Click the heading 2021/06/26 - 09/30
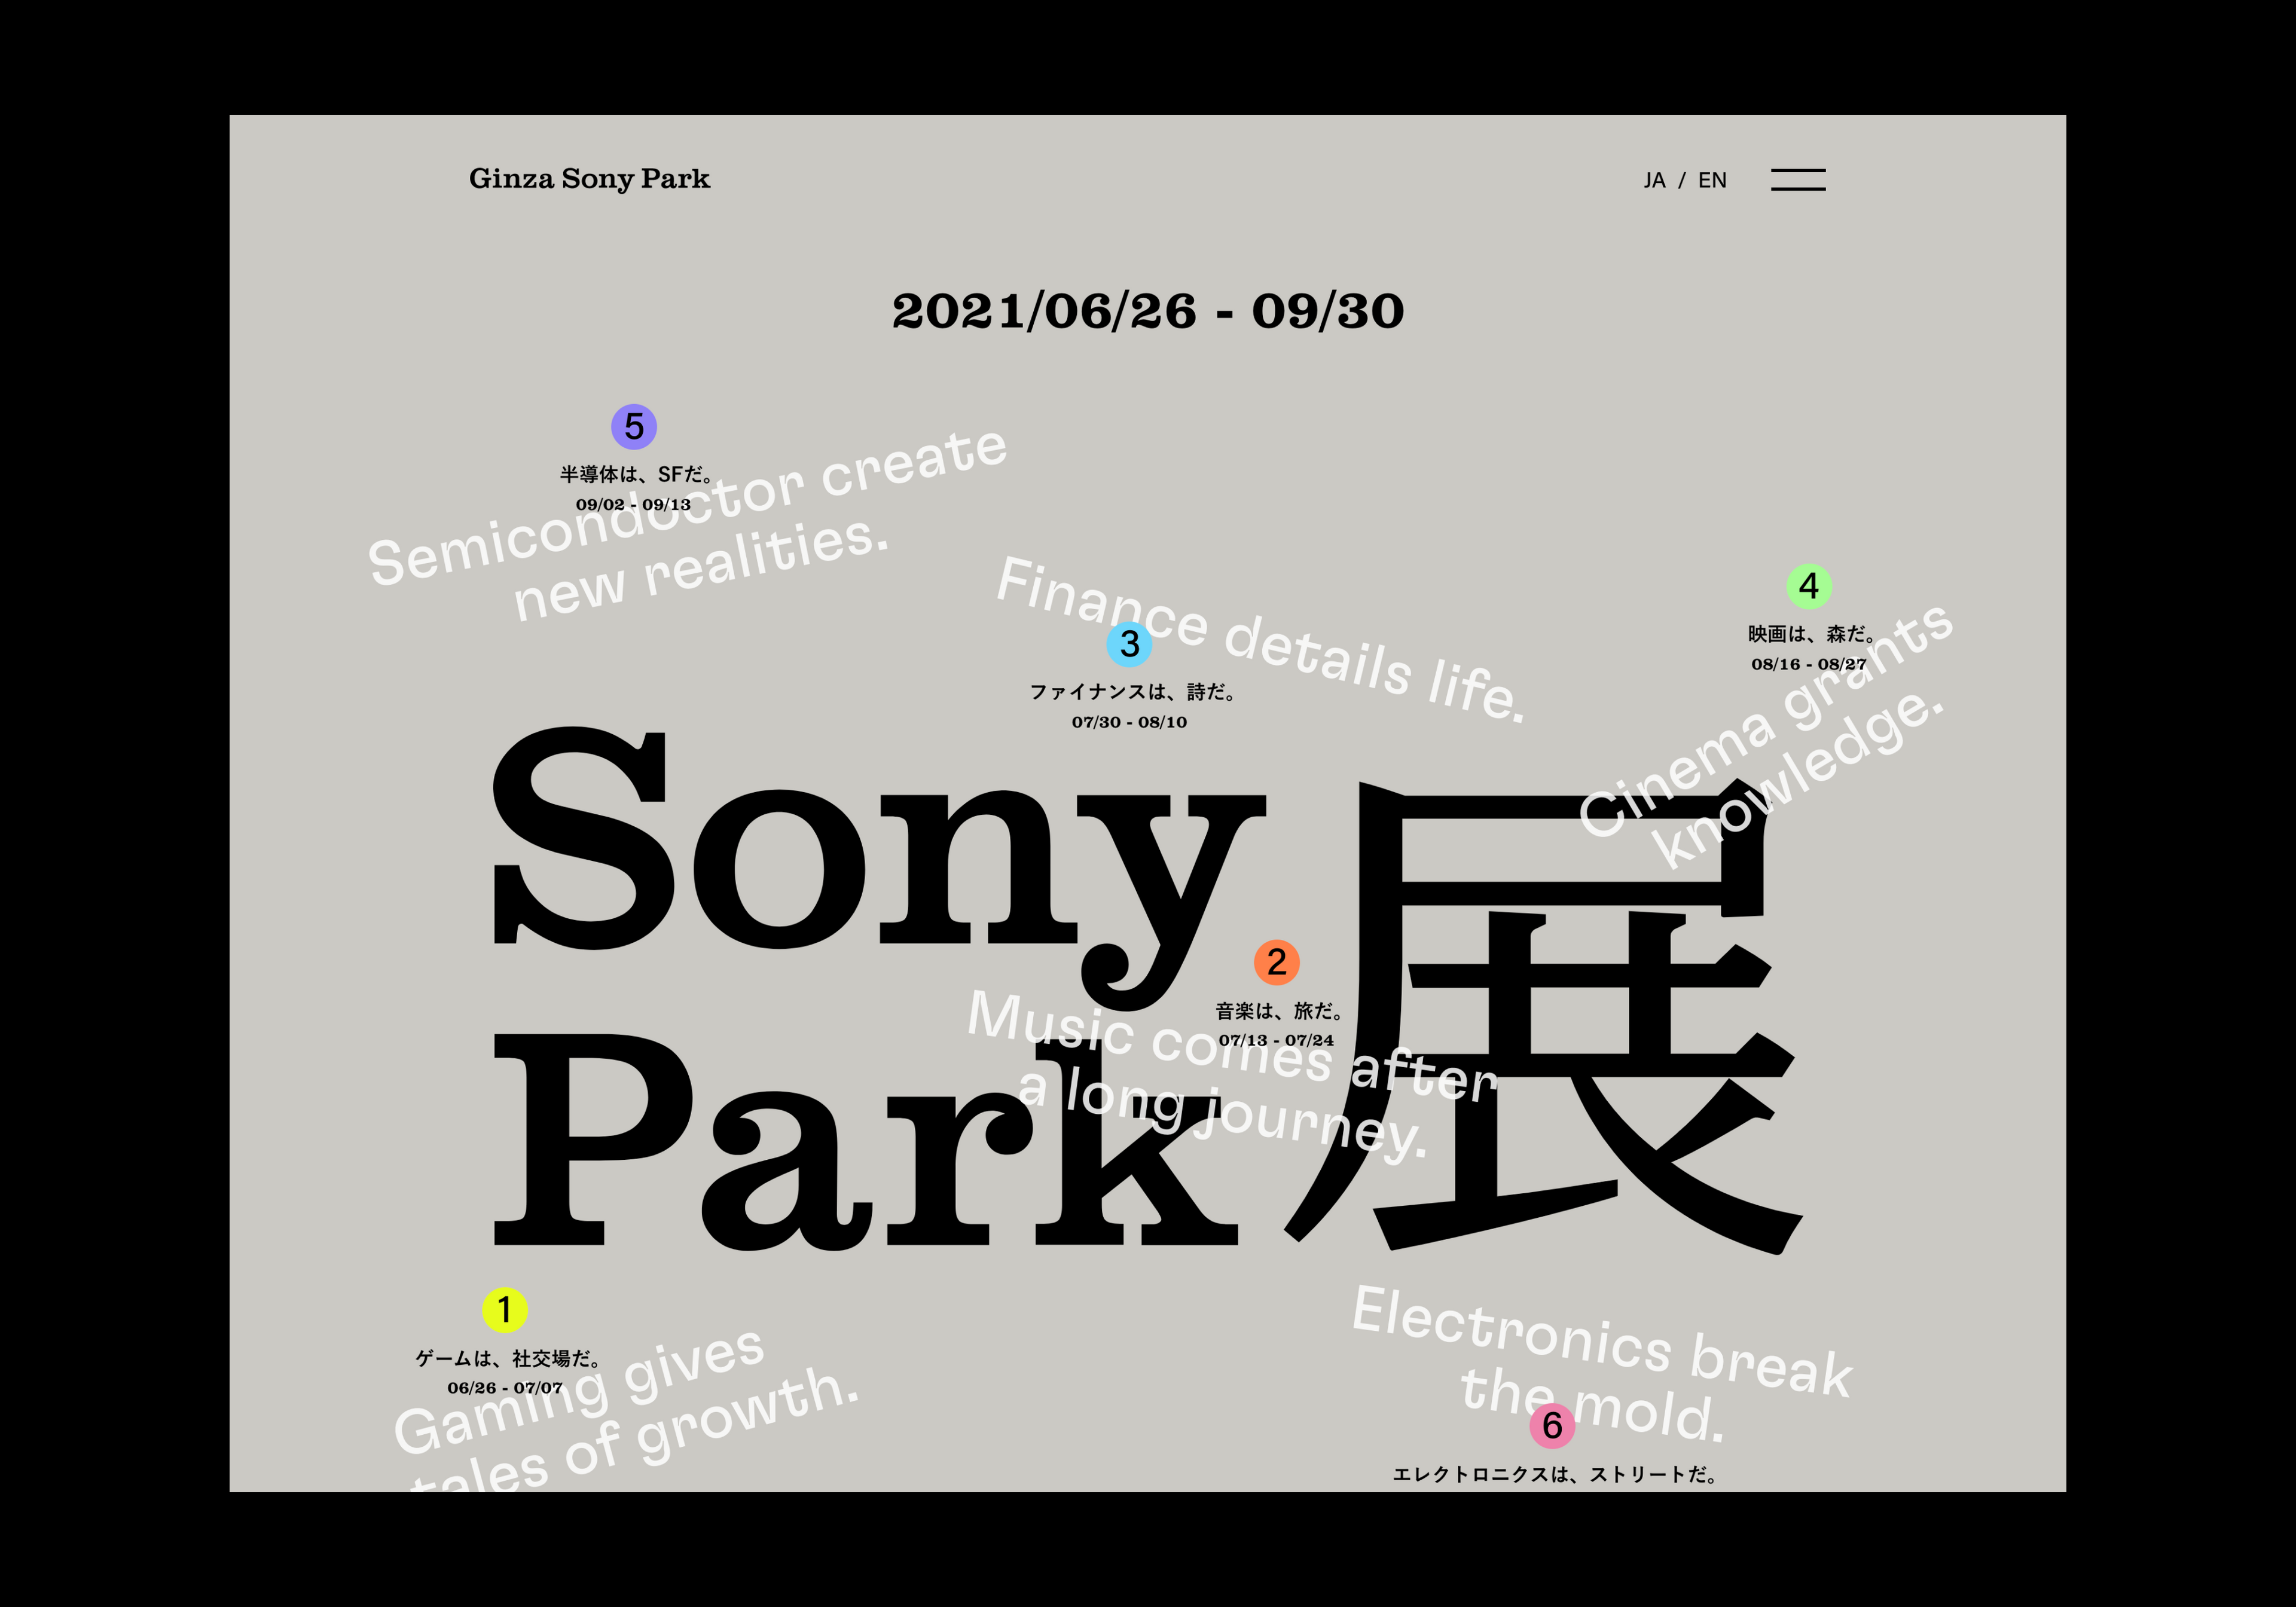The height and width of the screenshot is (1607, 2296). coord(1148,311)
